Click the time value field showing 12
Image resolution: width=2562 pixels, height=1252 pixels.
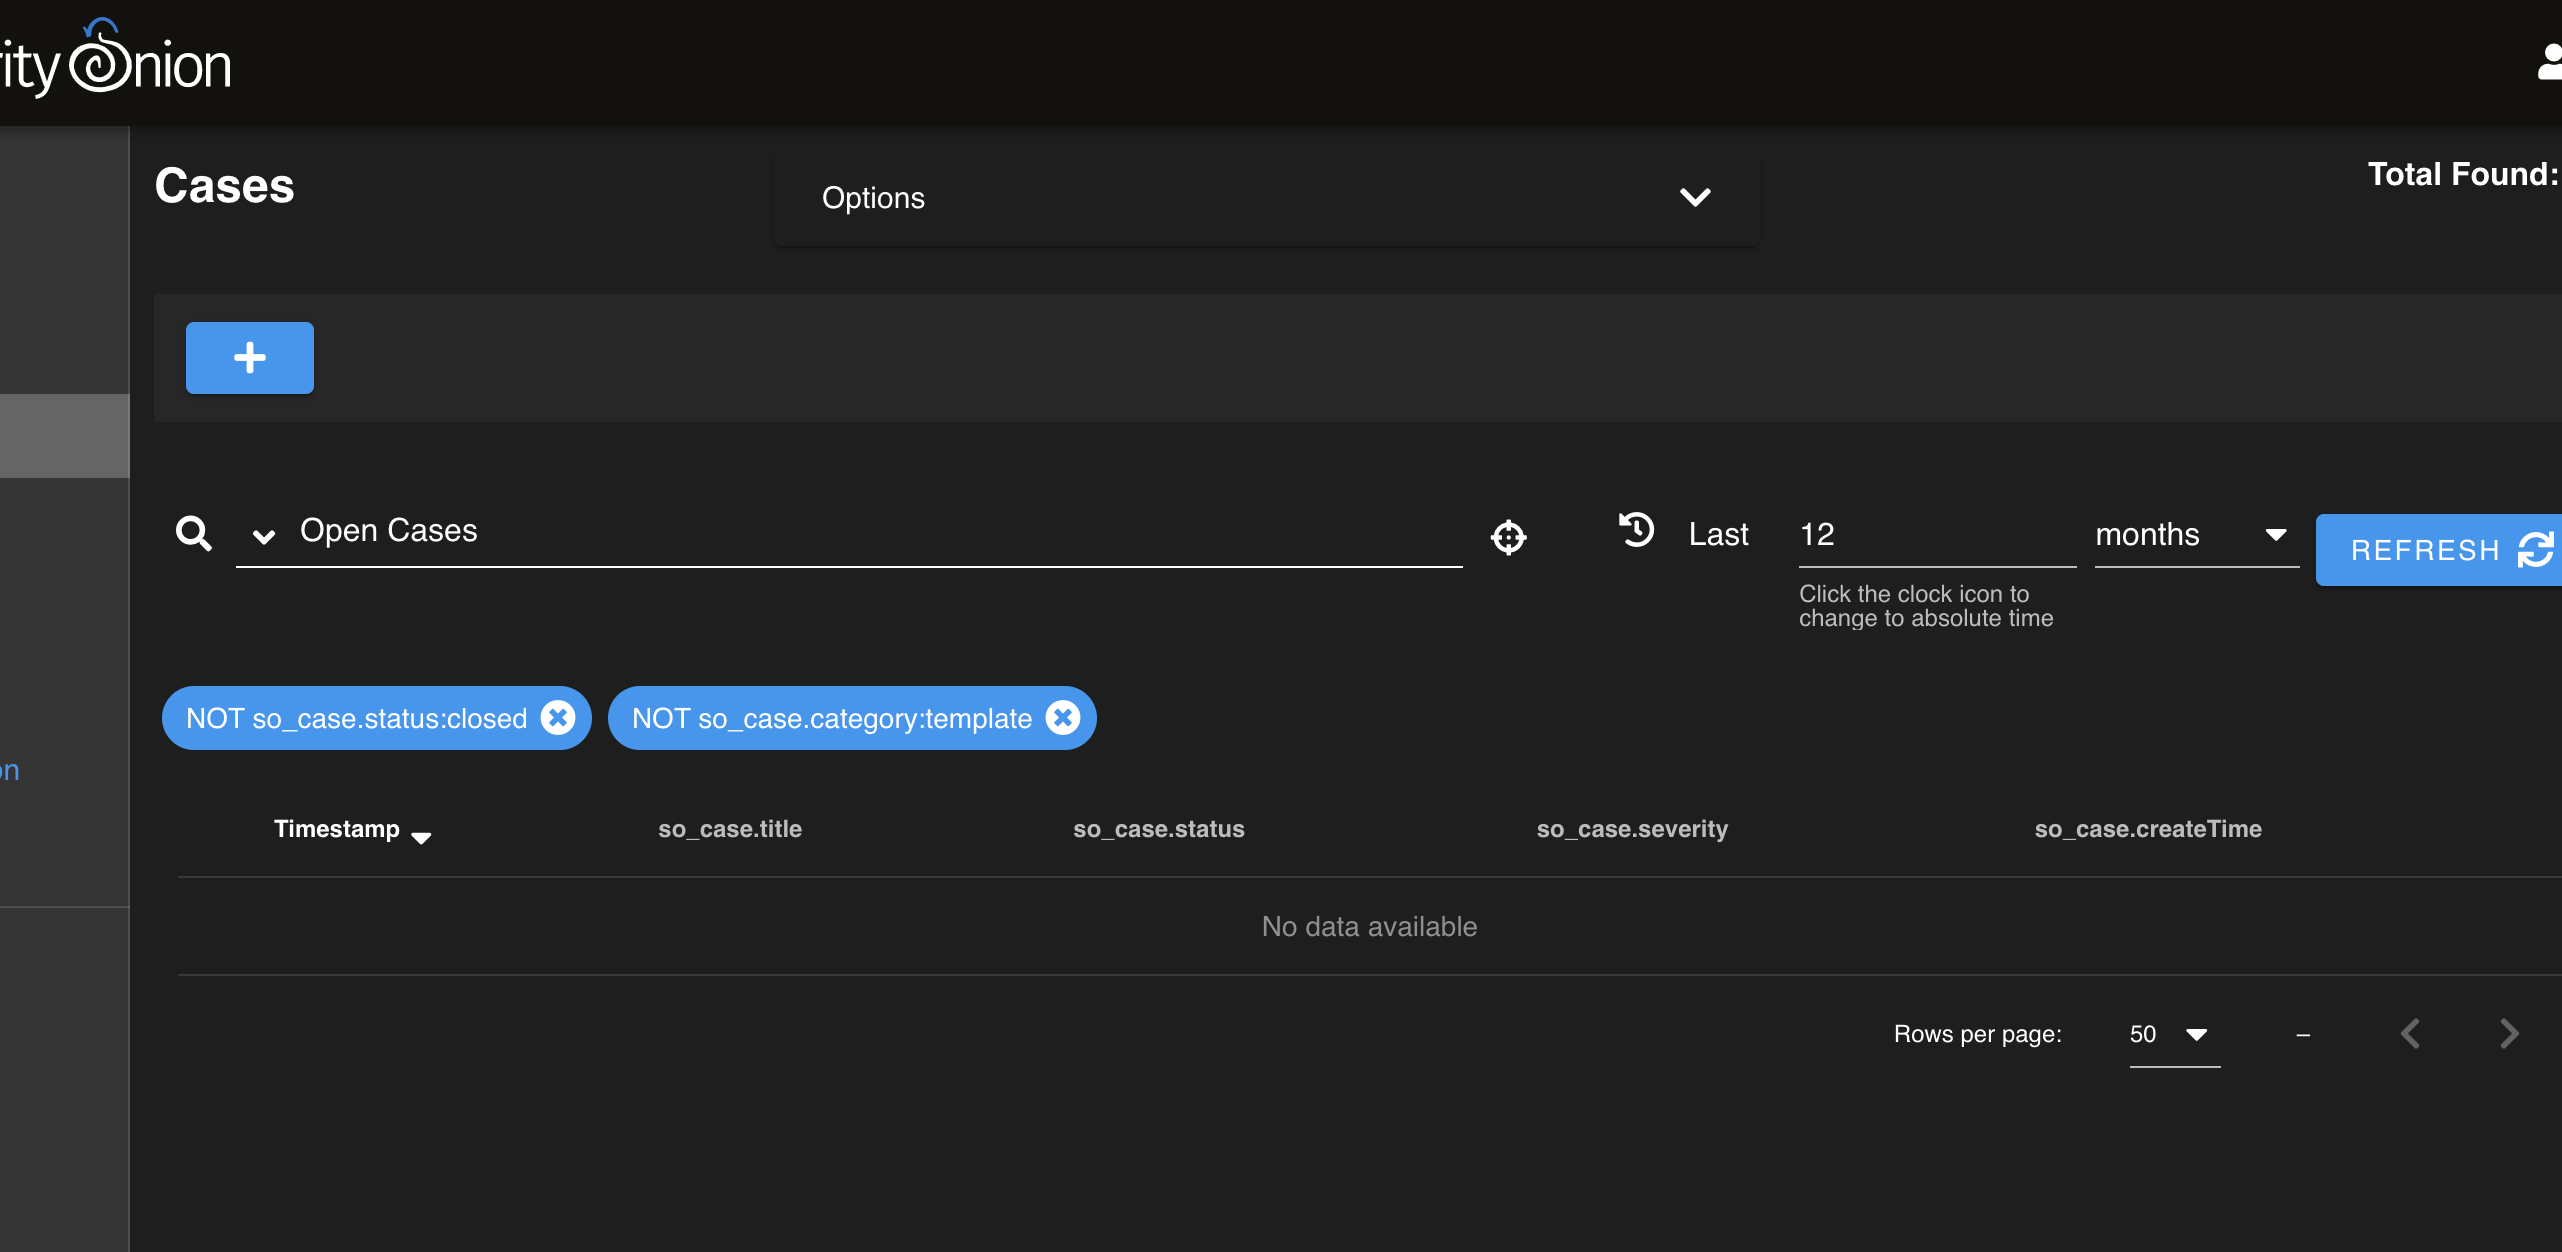point(1937,534)
